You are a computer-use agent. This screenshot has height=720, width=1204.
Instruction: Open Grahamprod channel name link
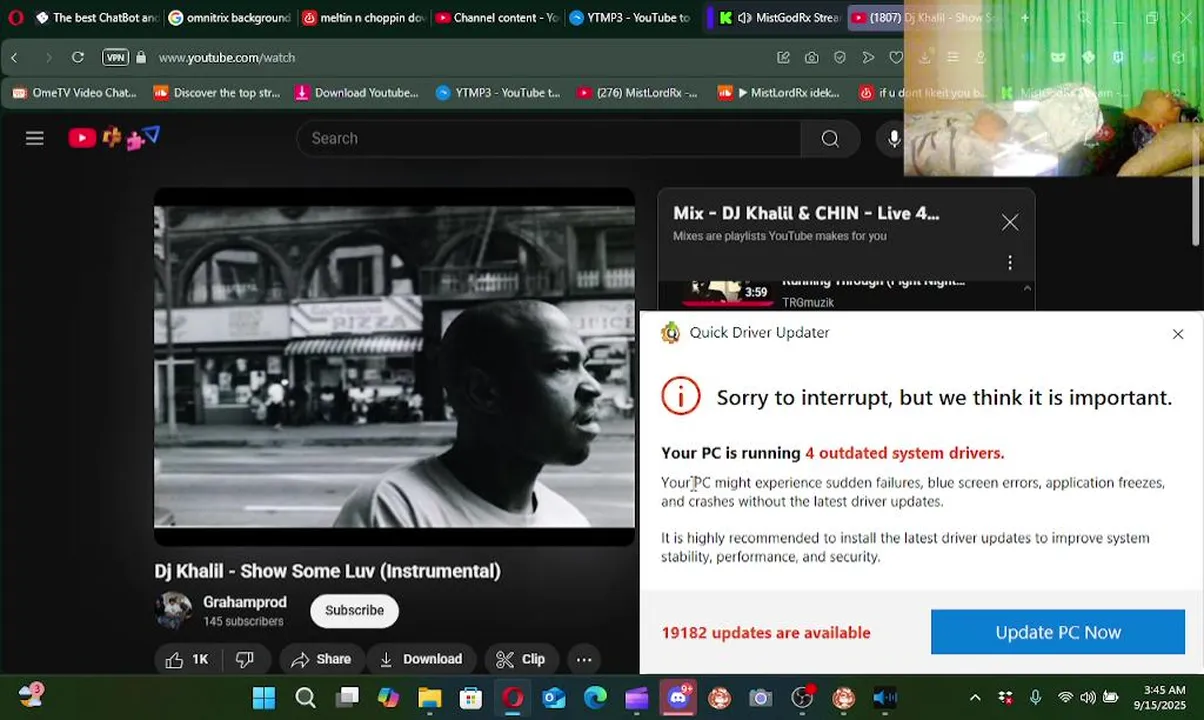click(x=245, y=602)
